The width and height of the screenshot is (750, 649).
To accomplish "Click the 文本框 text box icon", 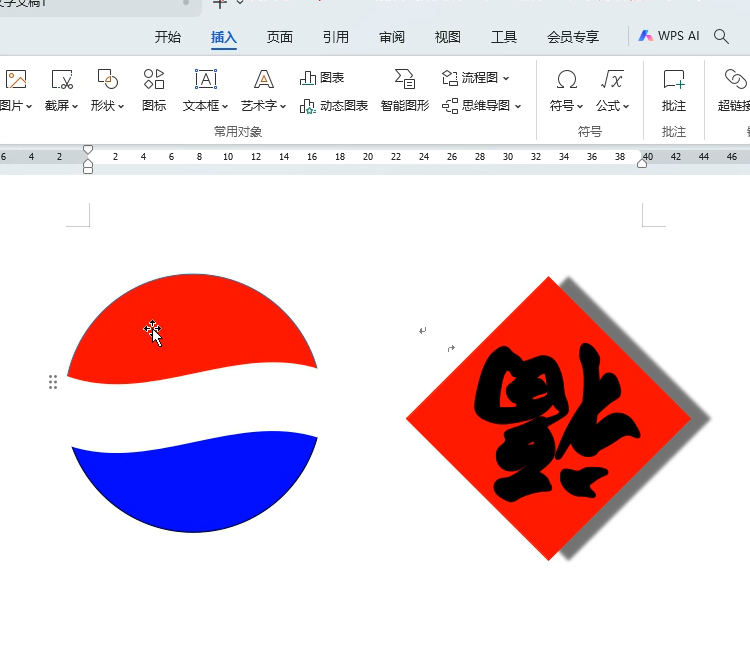I will [206, 79].
